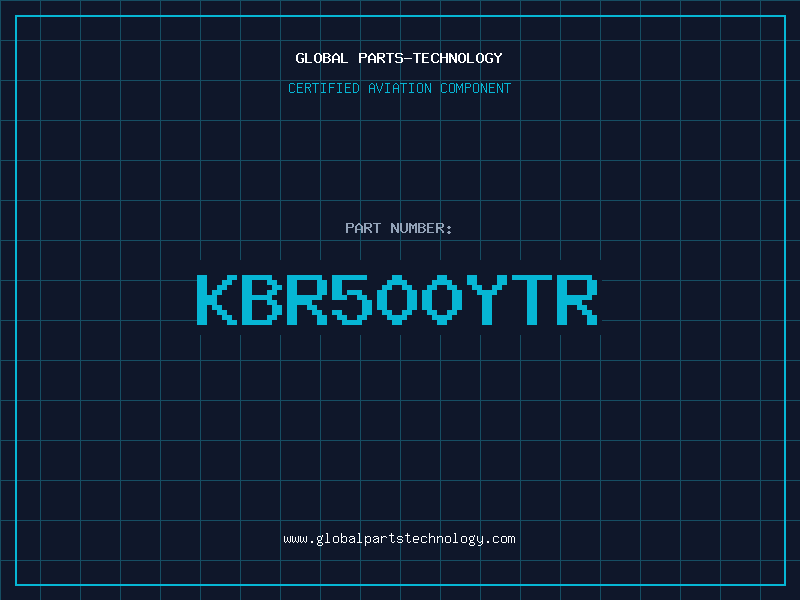Click the 'PART NUMBER:' label
The image size is (800, 600).
[398, 228]
